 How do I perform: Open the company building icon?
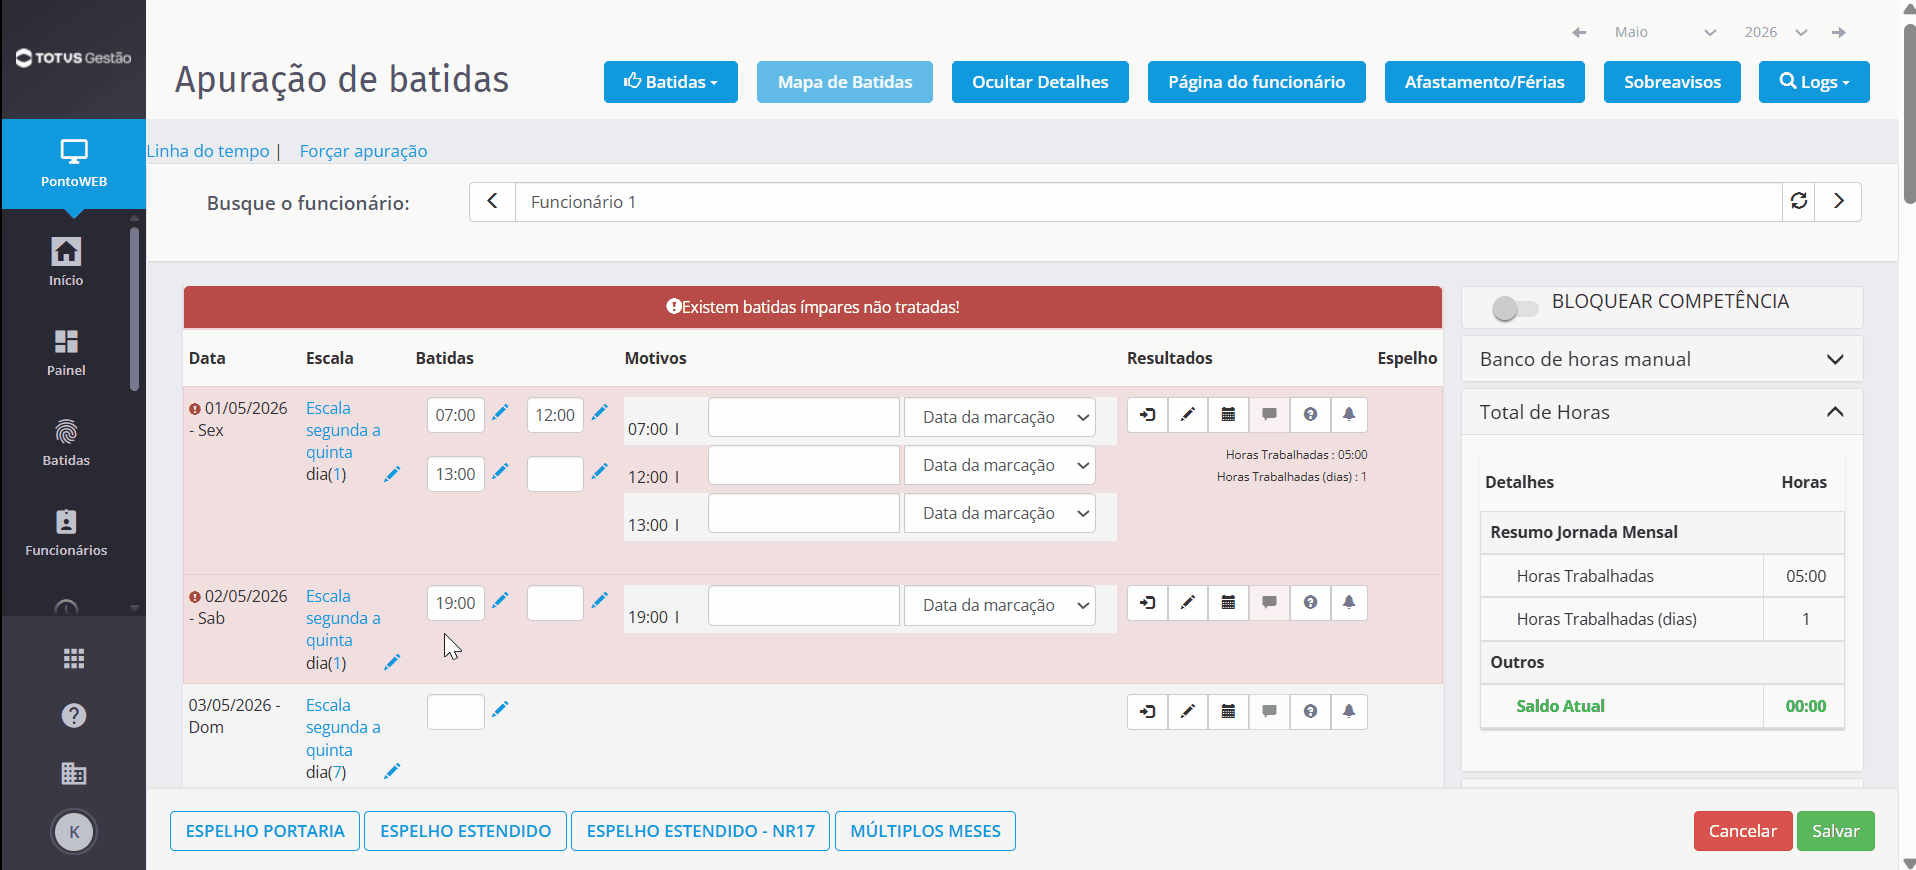pyautogui.click(x=74, y=773)
